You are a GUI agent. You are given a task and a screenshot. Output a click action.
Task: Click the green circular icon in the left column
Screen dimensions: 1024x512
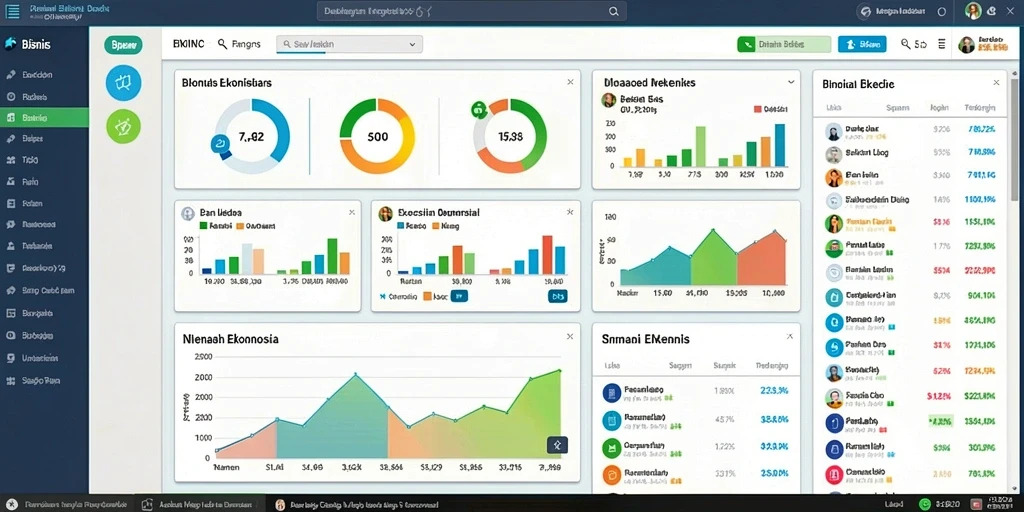click(123, 126)
